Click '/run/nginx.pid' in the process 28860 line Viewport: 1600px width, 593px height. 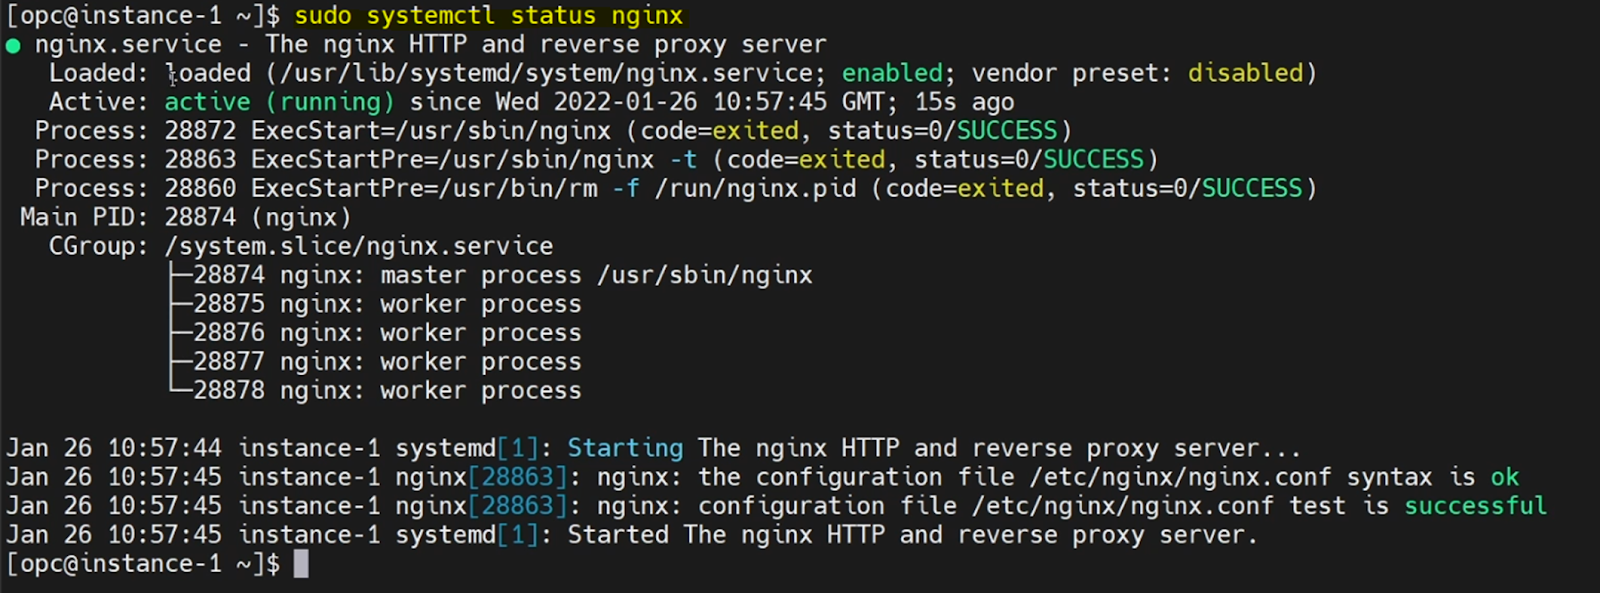tap(755, 189)
